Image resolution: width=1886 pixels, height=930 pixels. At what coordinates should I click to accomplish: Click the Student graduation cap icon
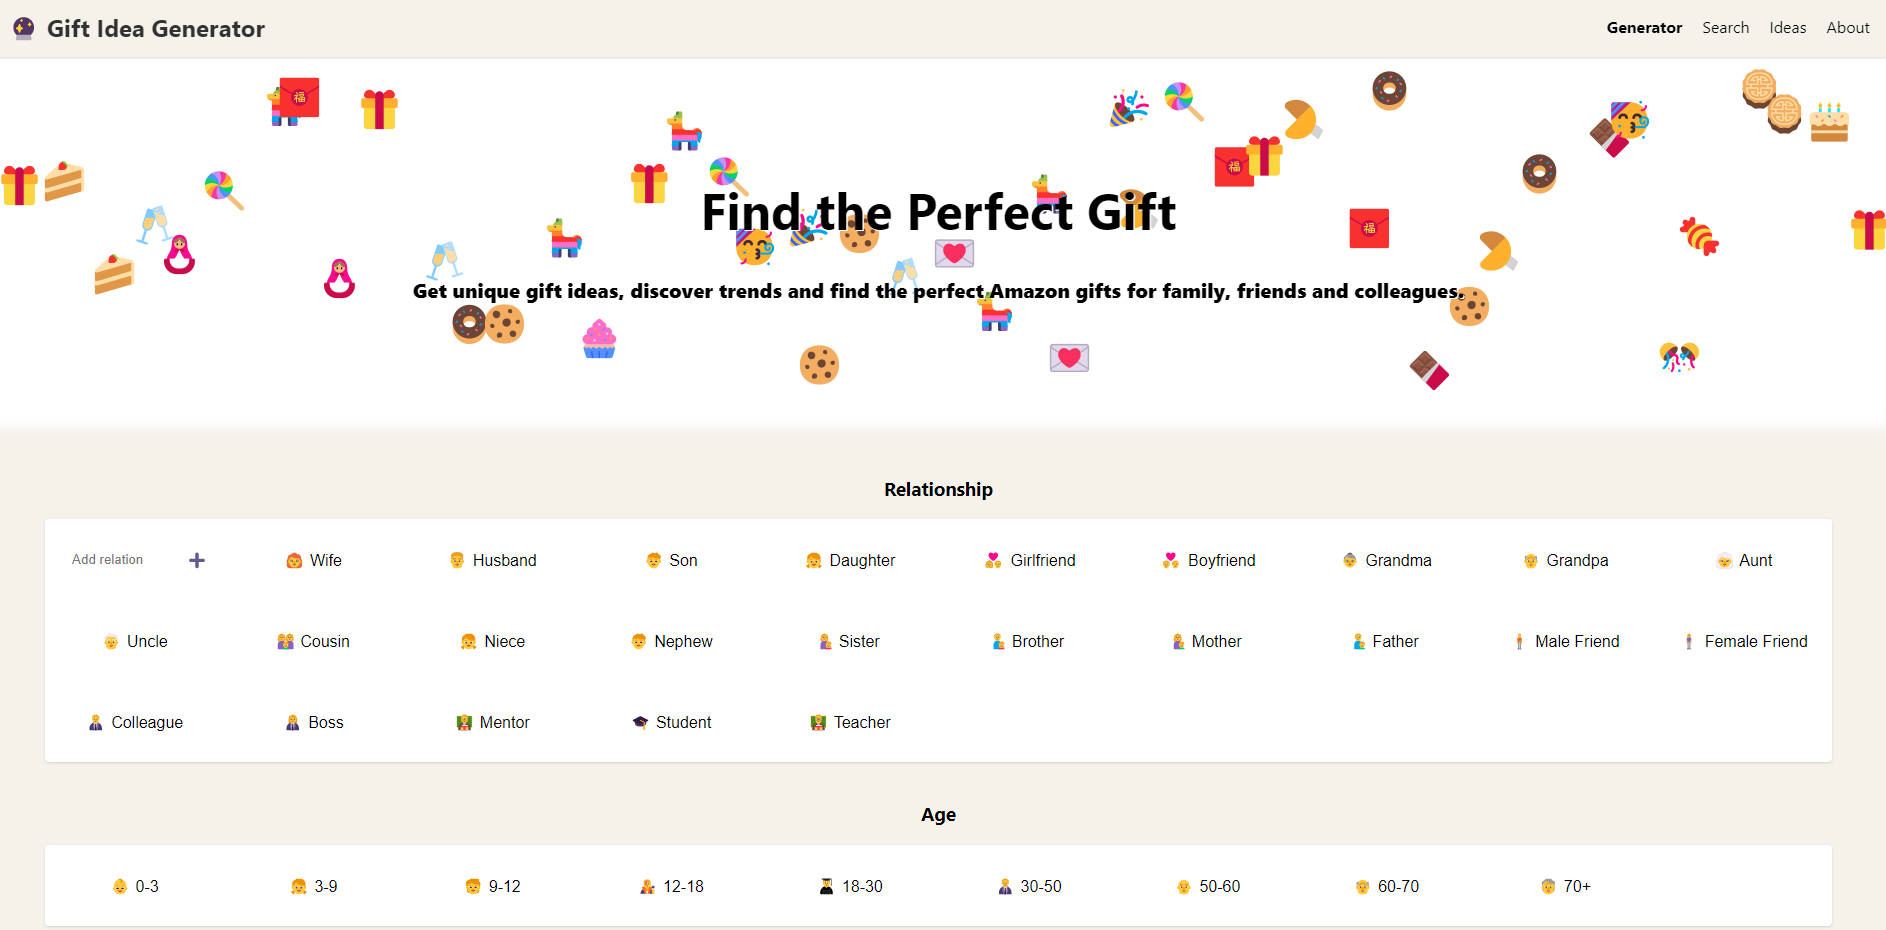(640, 722)
